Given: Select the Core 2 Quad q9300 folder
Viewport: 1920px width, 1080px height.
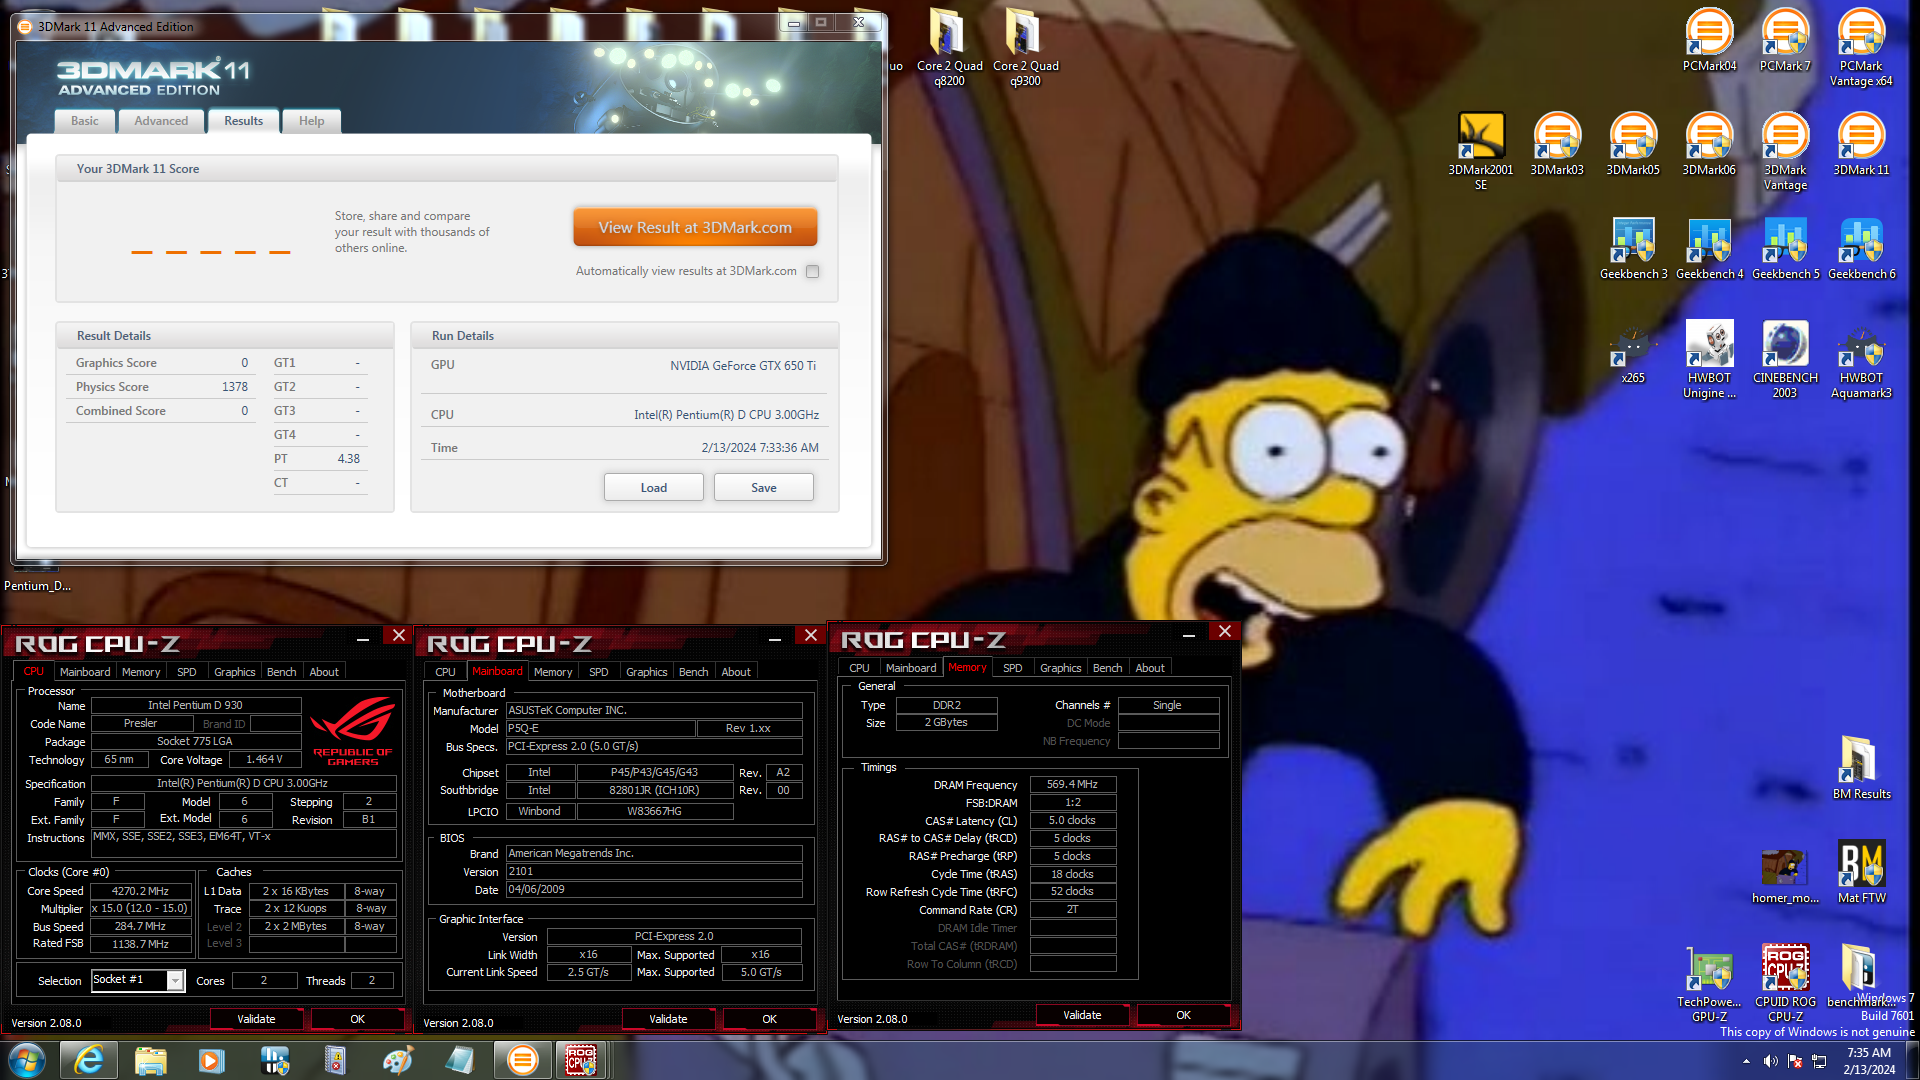Looking at the screenshot, I should 1025,47.
